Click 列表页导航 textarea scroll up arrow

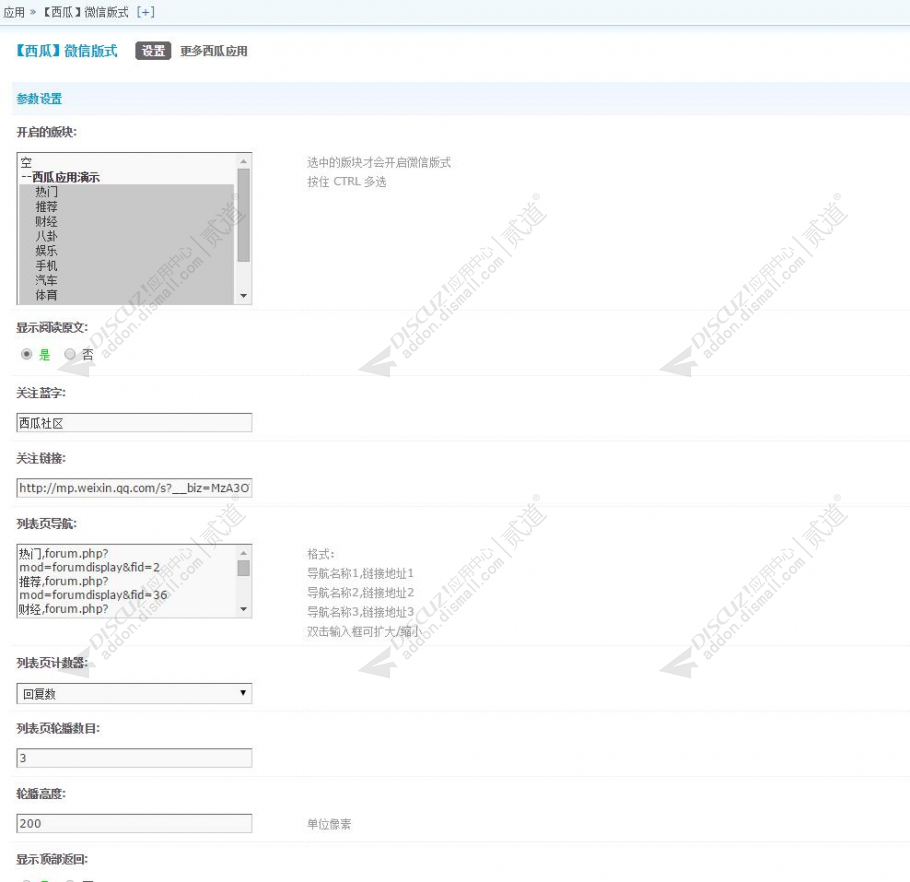pyautogui.click(x=244, y=552)
